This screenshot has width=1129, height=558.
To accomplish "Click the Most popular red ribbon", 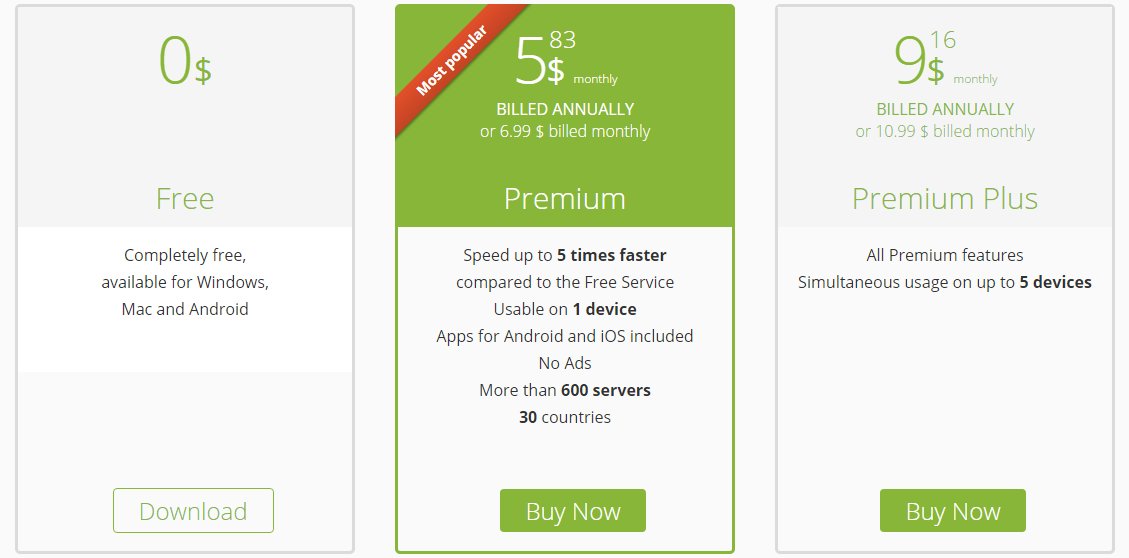I will tap(452, 61).
